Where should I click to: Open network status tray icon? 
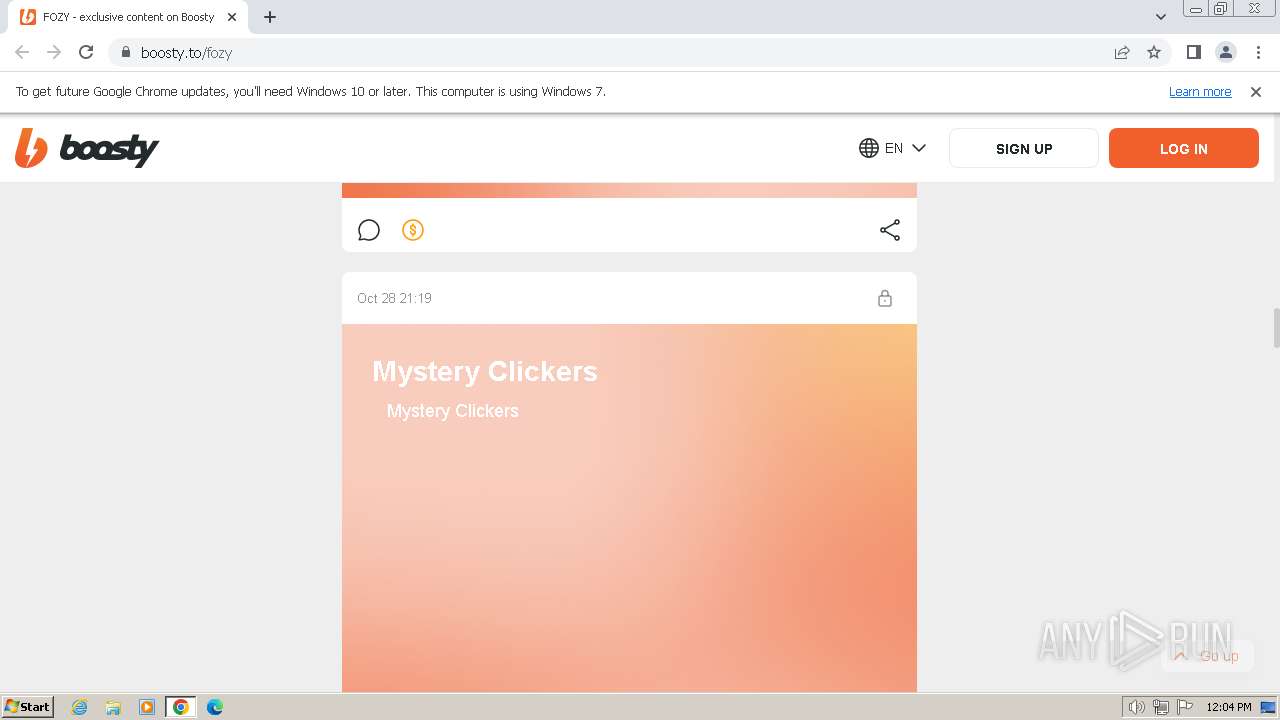point(1161,707)
